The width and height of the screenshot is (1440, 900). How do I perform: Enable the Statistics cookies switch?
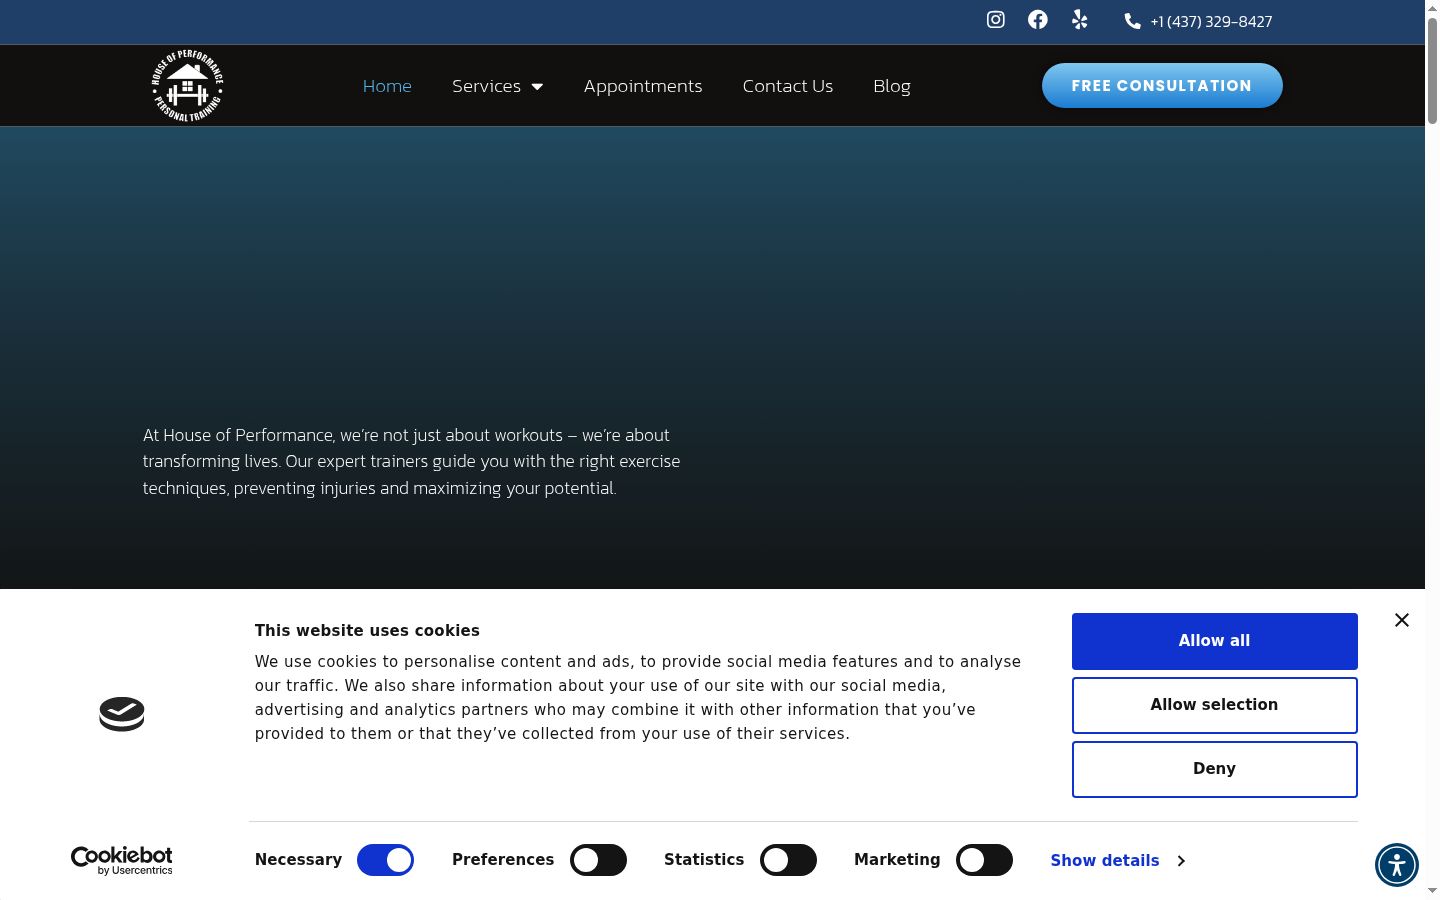pyautogui.click(x=788, y=860)
